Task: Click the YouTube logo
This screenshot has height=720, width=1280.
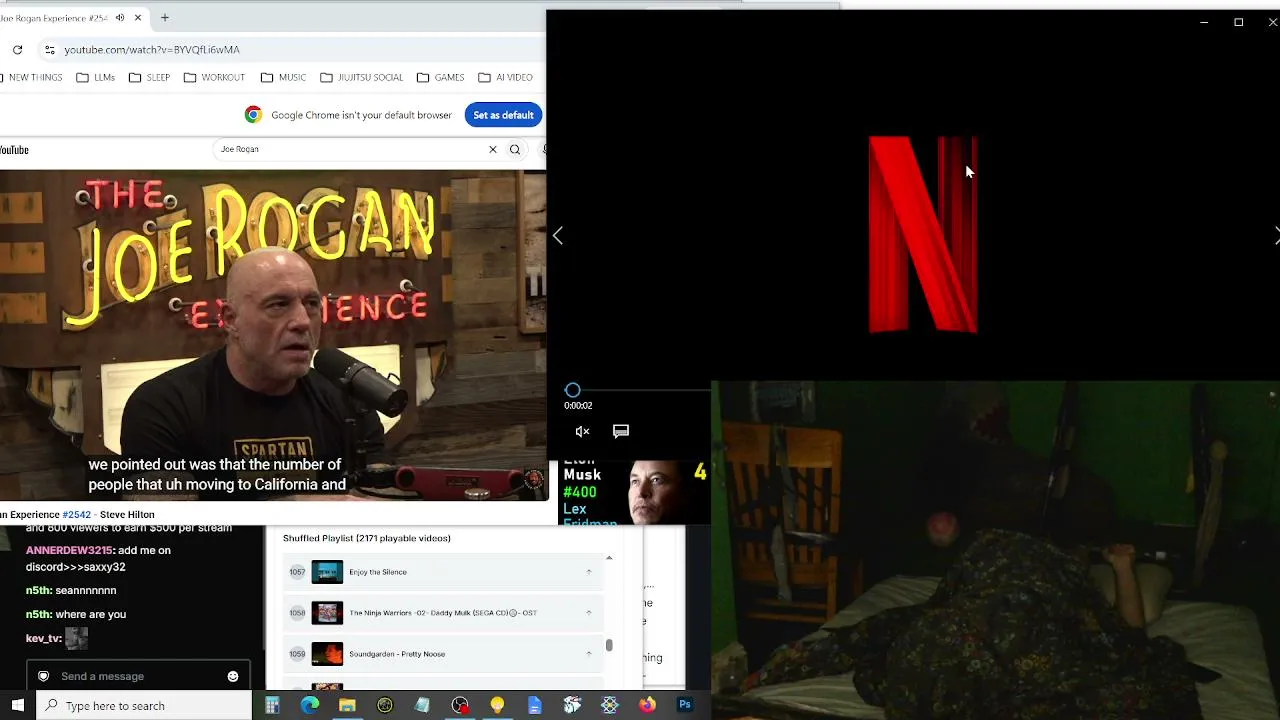Action: pos(14,150)
